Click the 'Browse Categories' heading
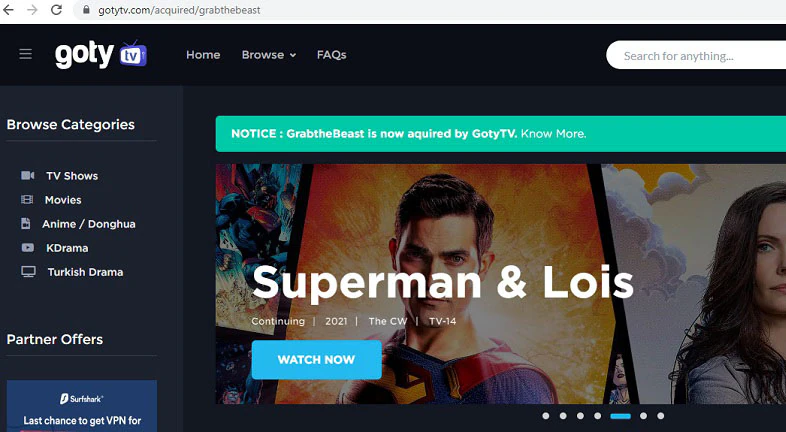The image size is (786, 432). [x=71, y=124]
